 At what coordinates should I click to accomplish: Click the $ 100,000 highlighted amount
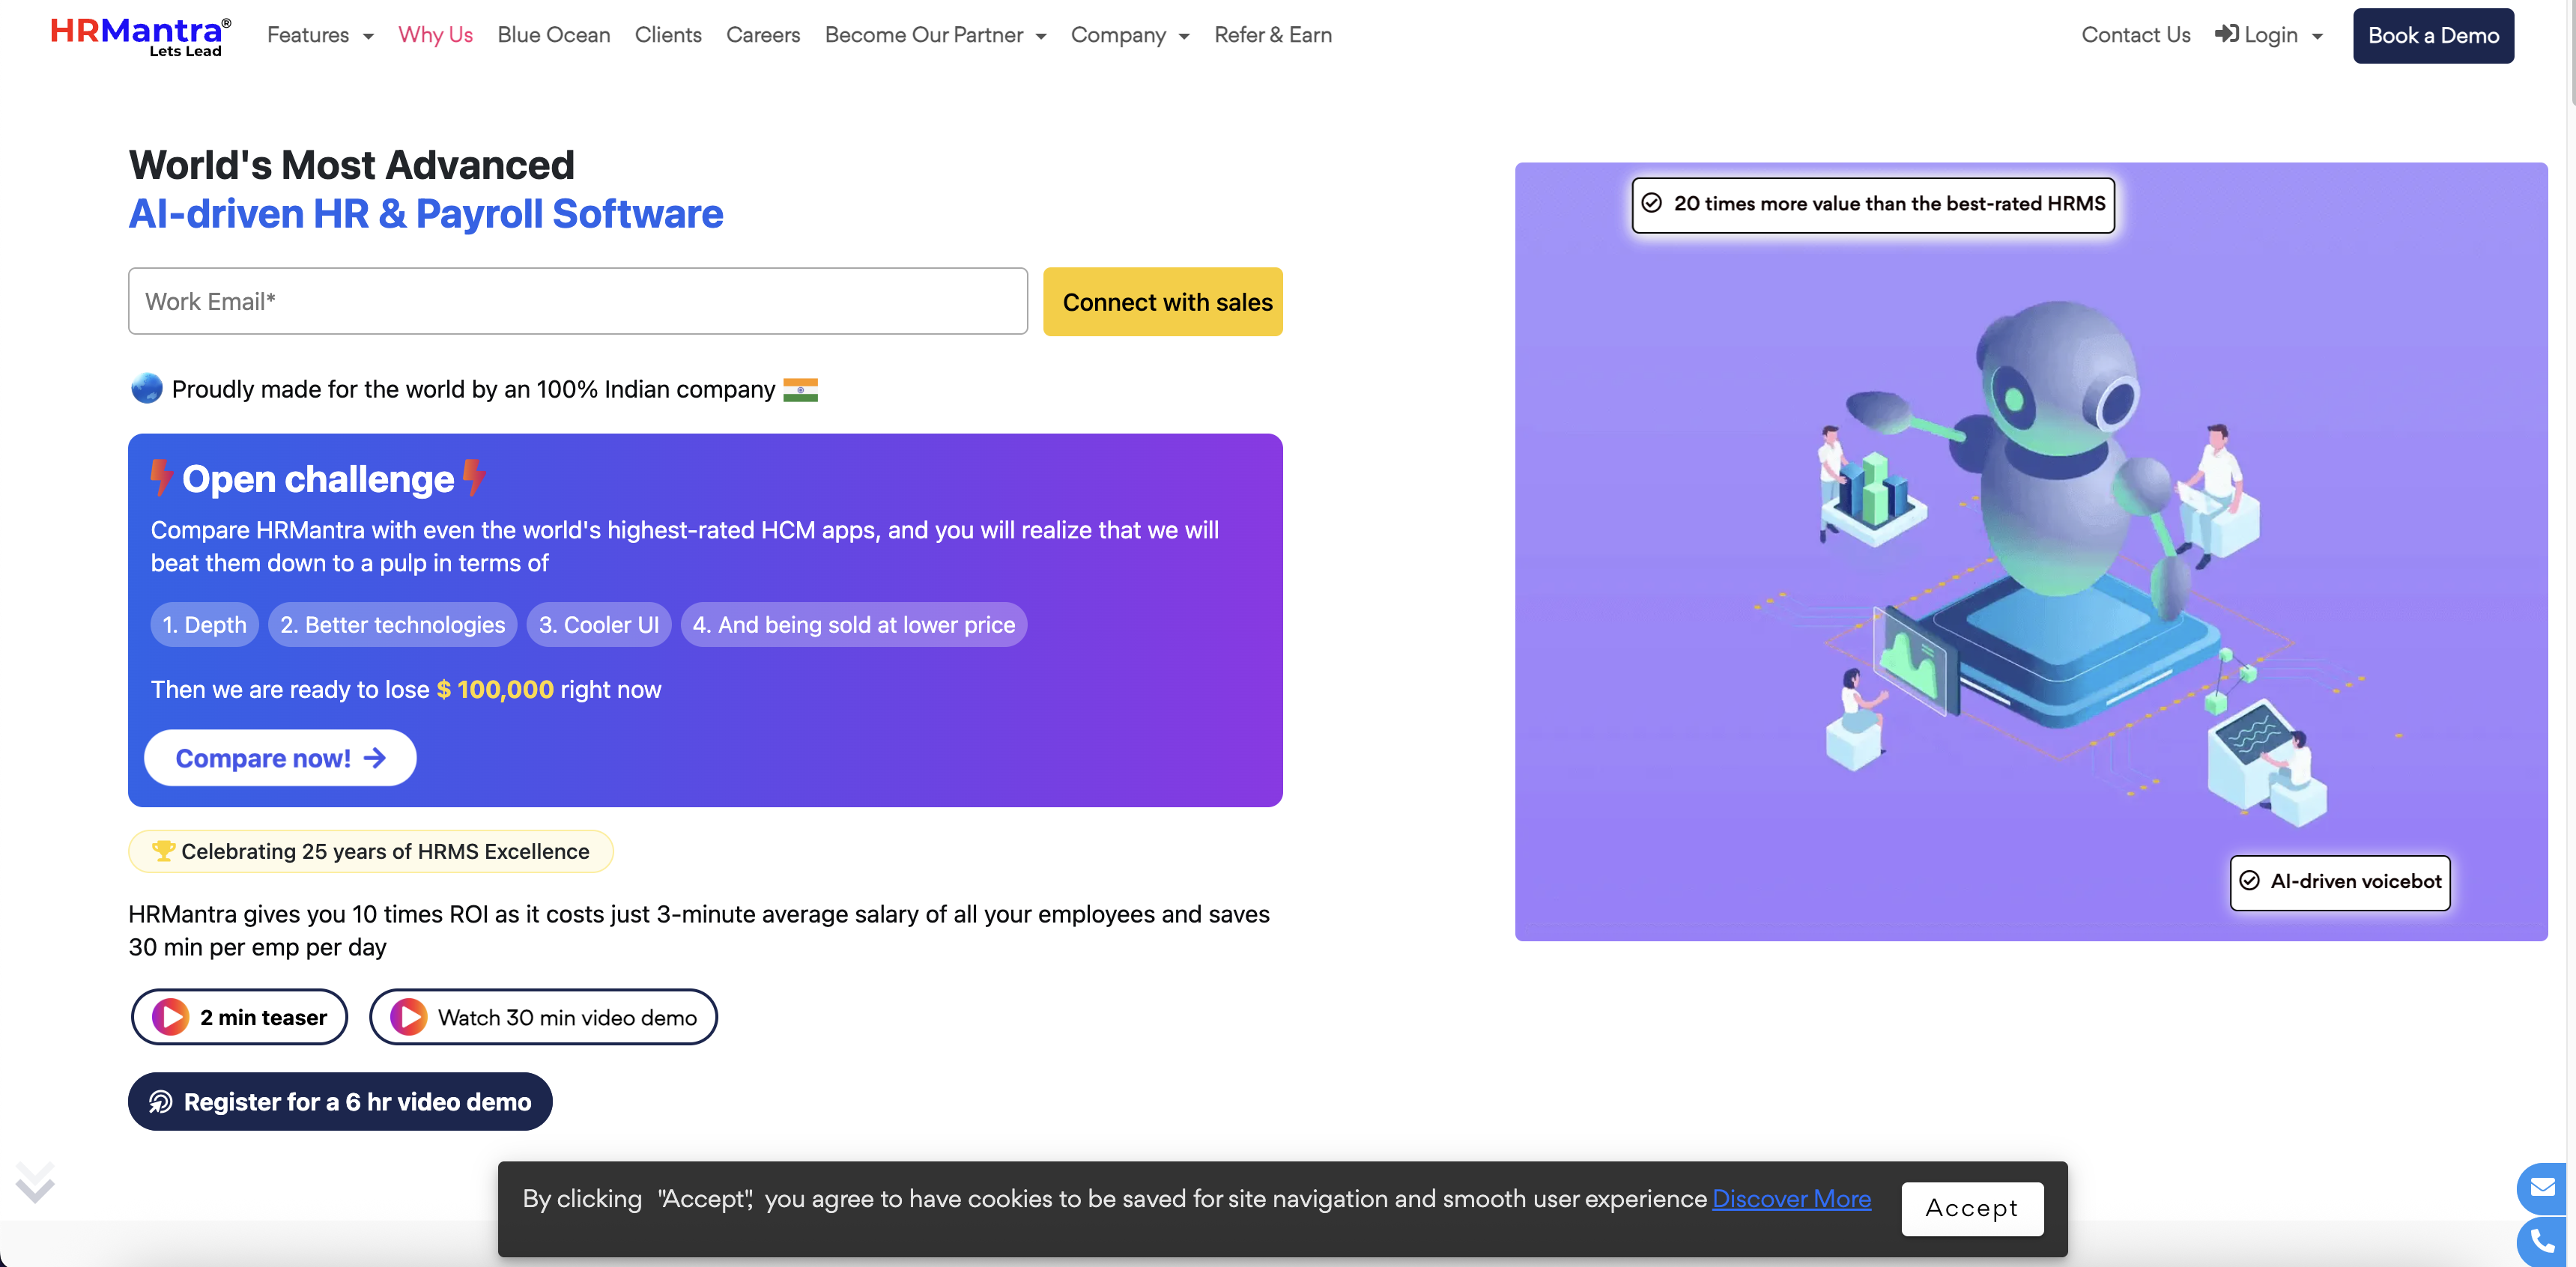point(494,690)
